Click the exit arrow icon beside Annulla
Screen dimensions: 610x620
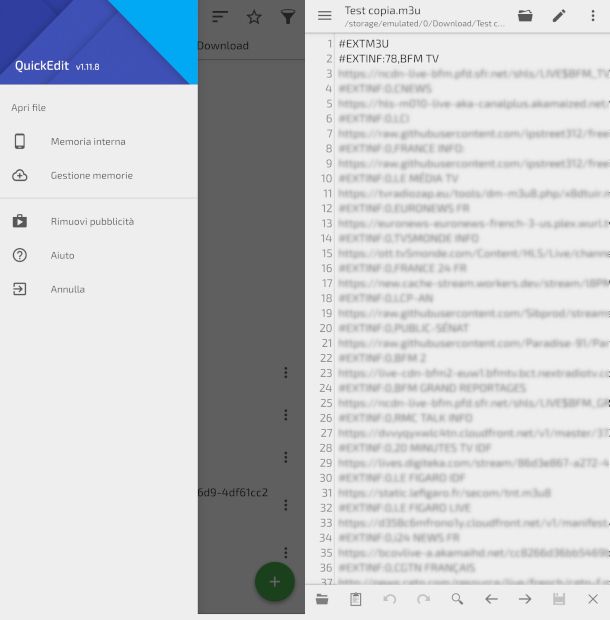coord(20,289)
